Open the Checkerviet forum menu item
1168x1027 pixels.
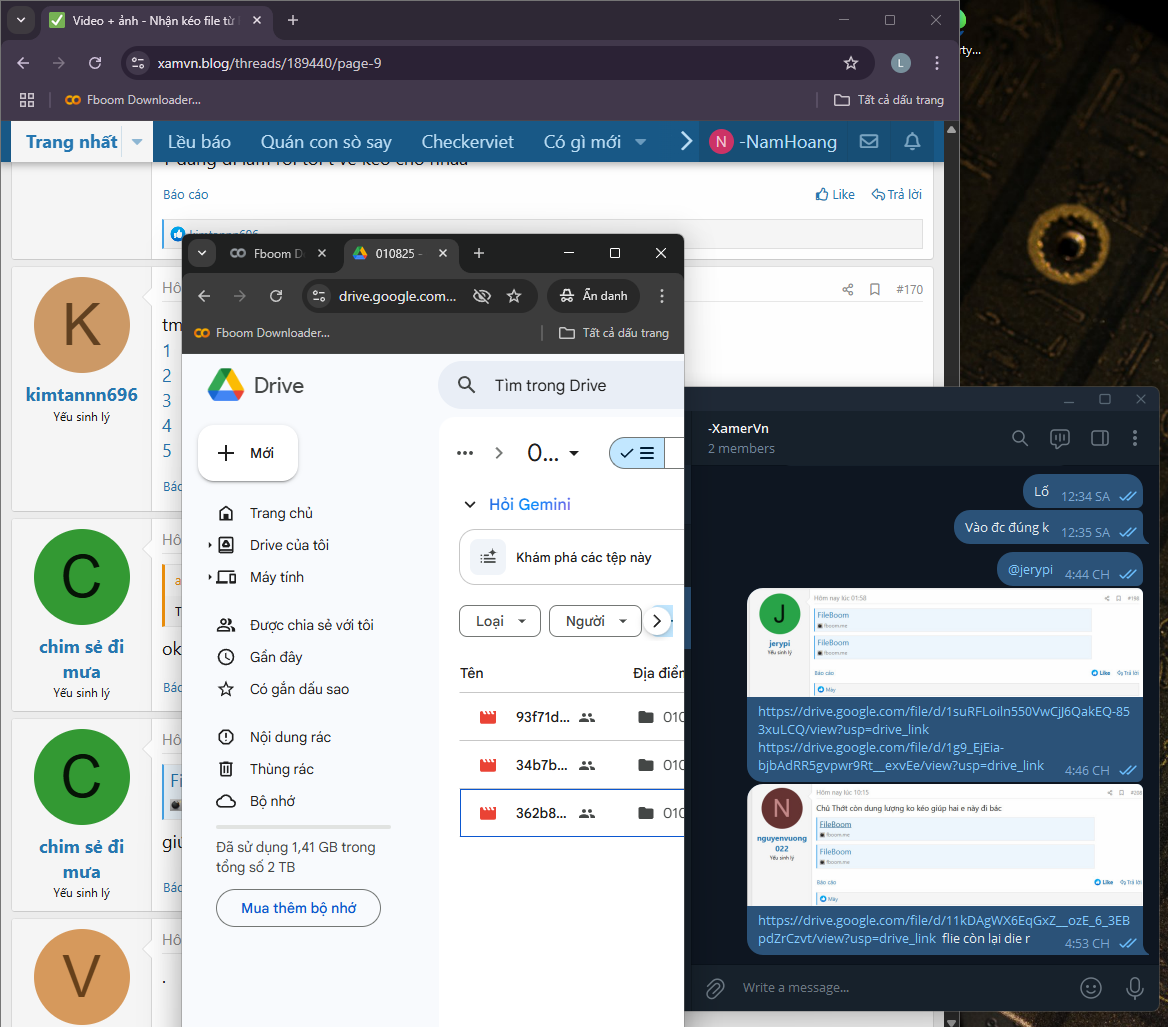(x=467, y=142)
